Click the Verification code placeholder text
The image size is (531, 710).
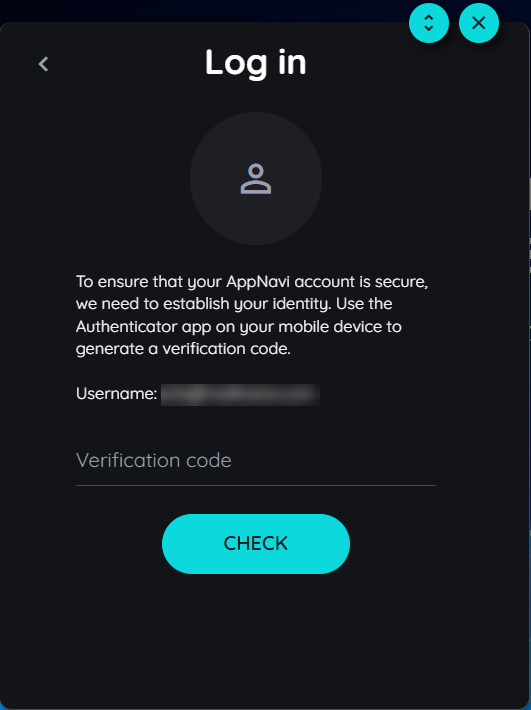[x=154, y=461]
